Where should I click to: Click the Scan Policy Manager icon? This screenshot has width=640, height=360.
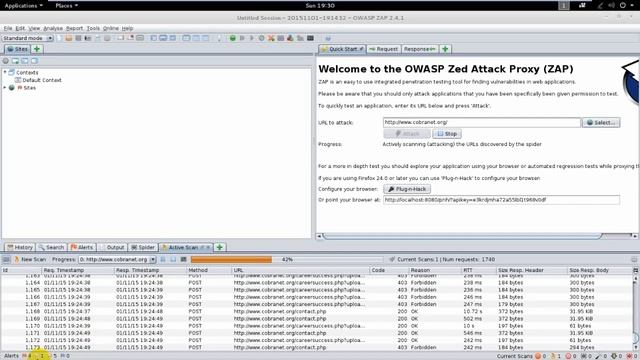tap(281, 38)
